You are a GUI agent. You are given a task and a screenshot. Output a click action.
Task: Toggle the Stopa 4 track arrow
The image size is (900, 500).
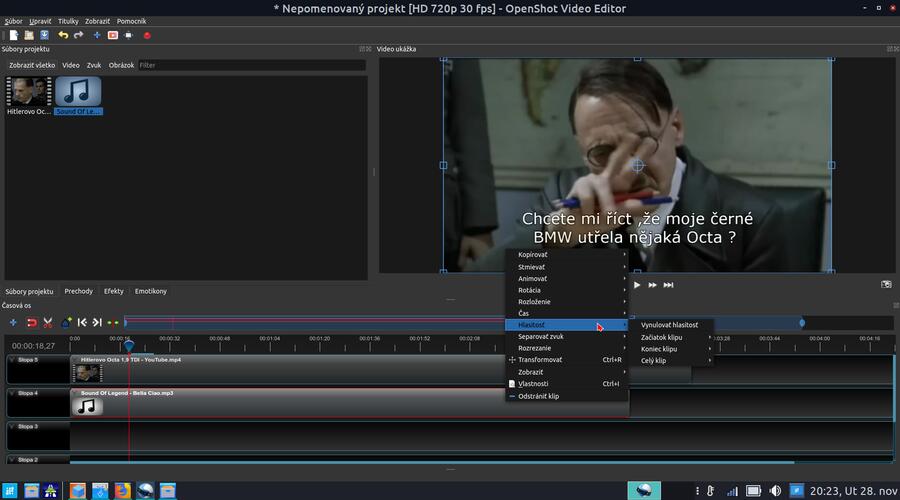tap(13, 394)
